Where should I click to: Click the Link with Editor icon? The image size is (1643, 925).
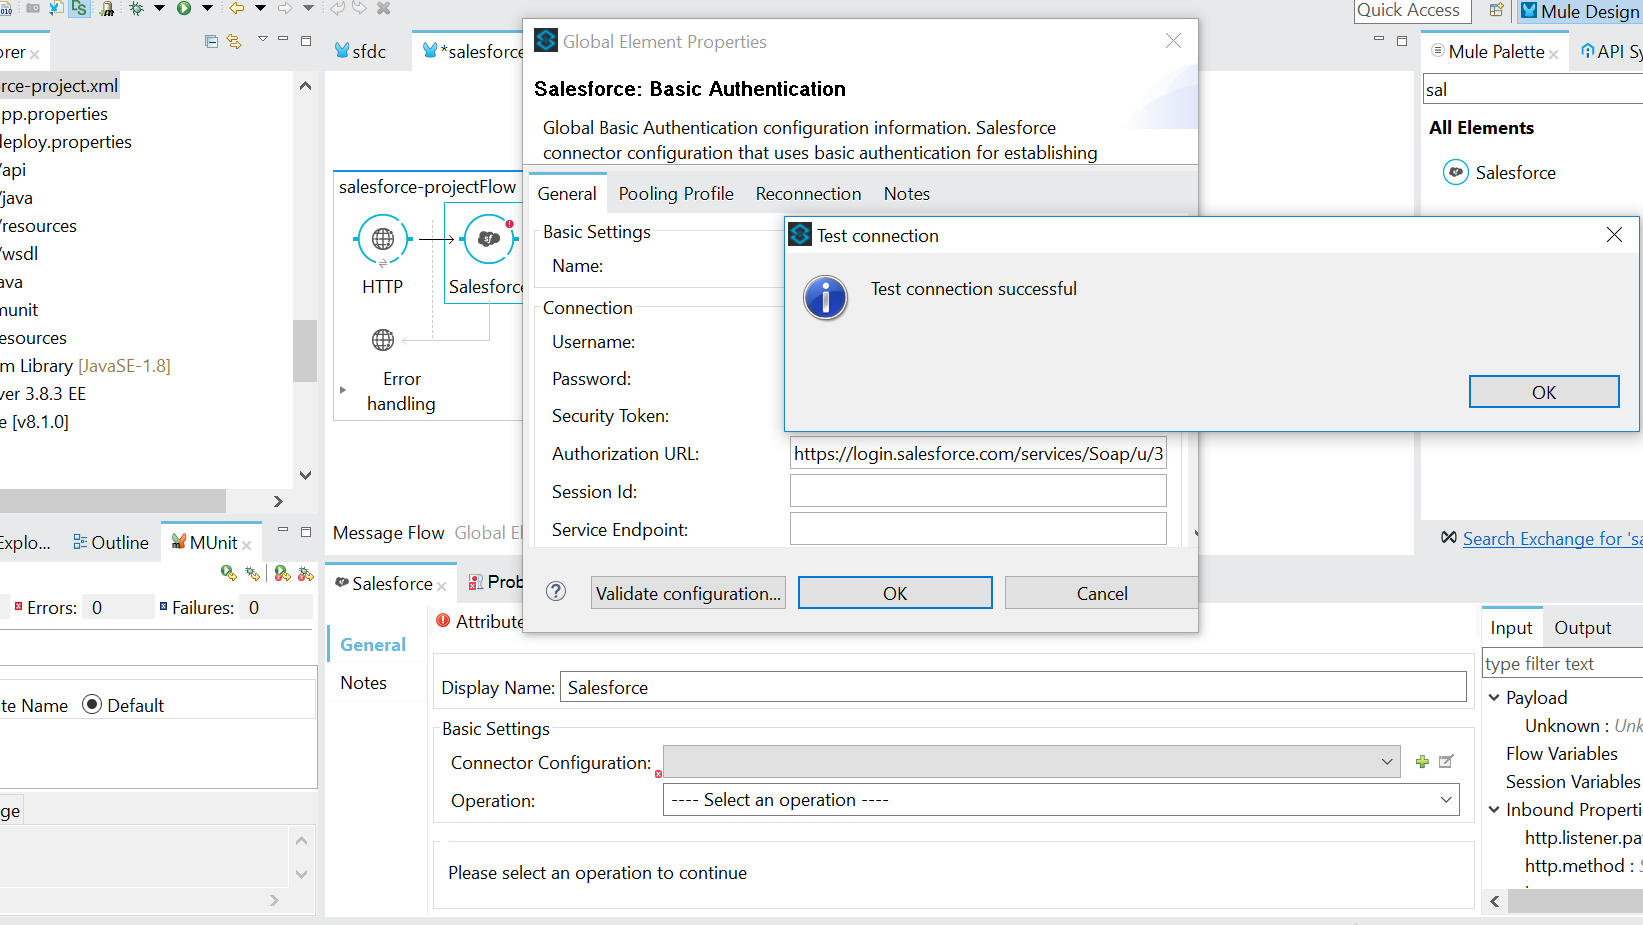234,41
